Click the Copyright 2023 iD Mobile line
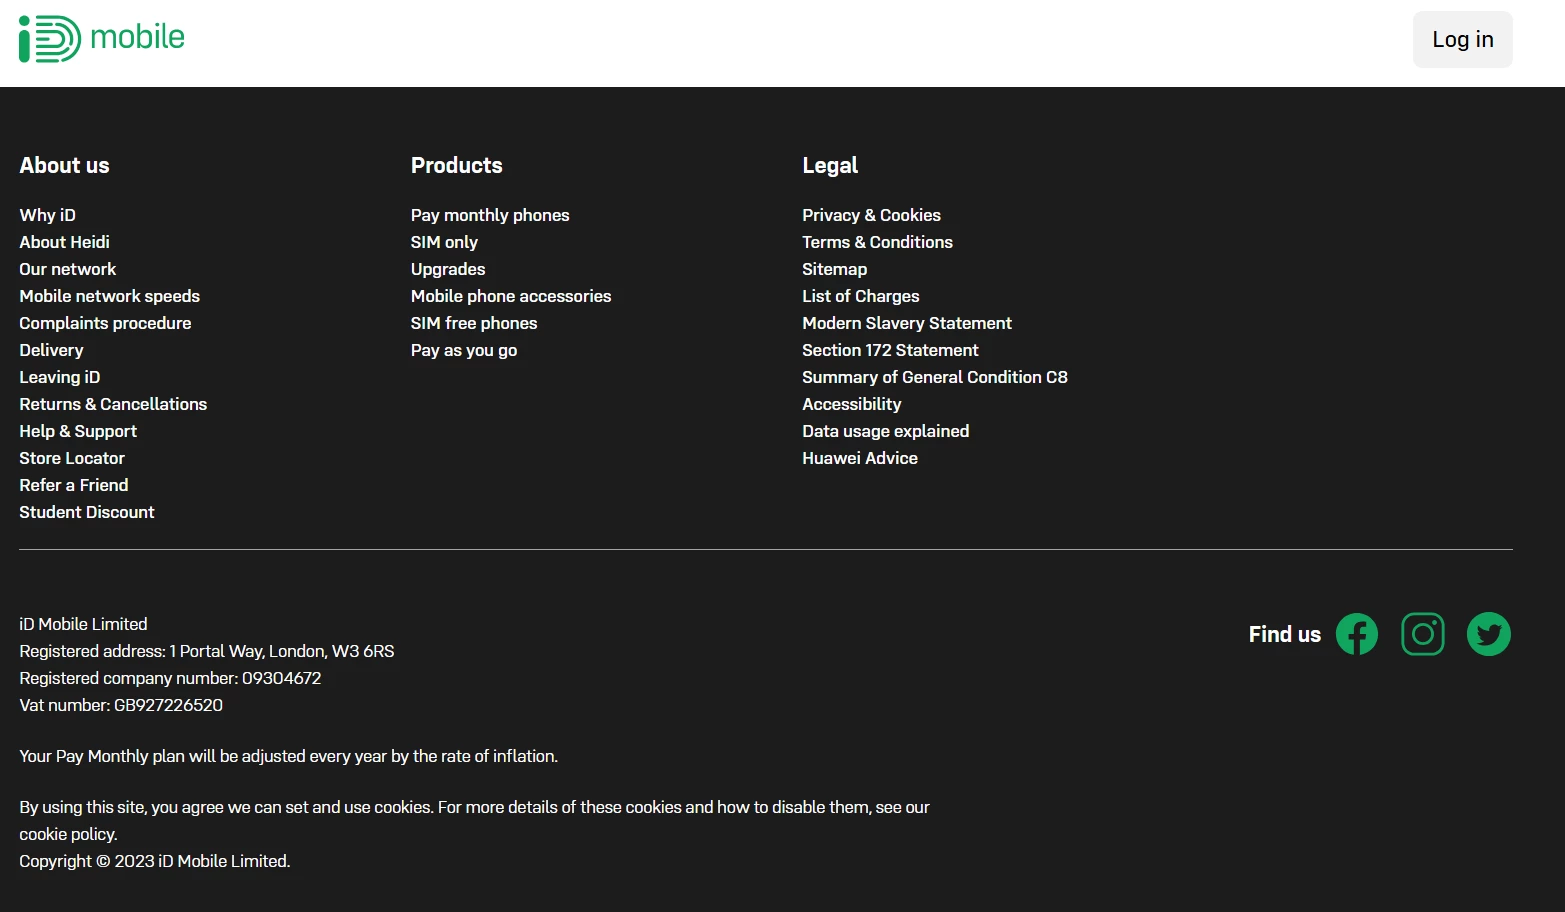This screenshot has width=1565, height=912. point(155,861)
